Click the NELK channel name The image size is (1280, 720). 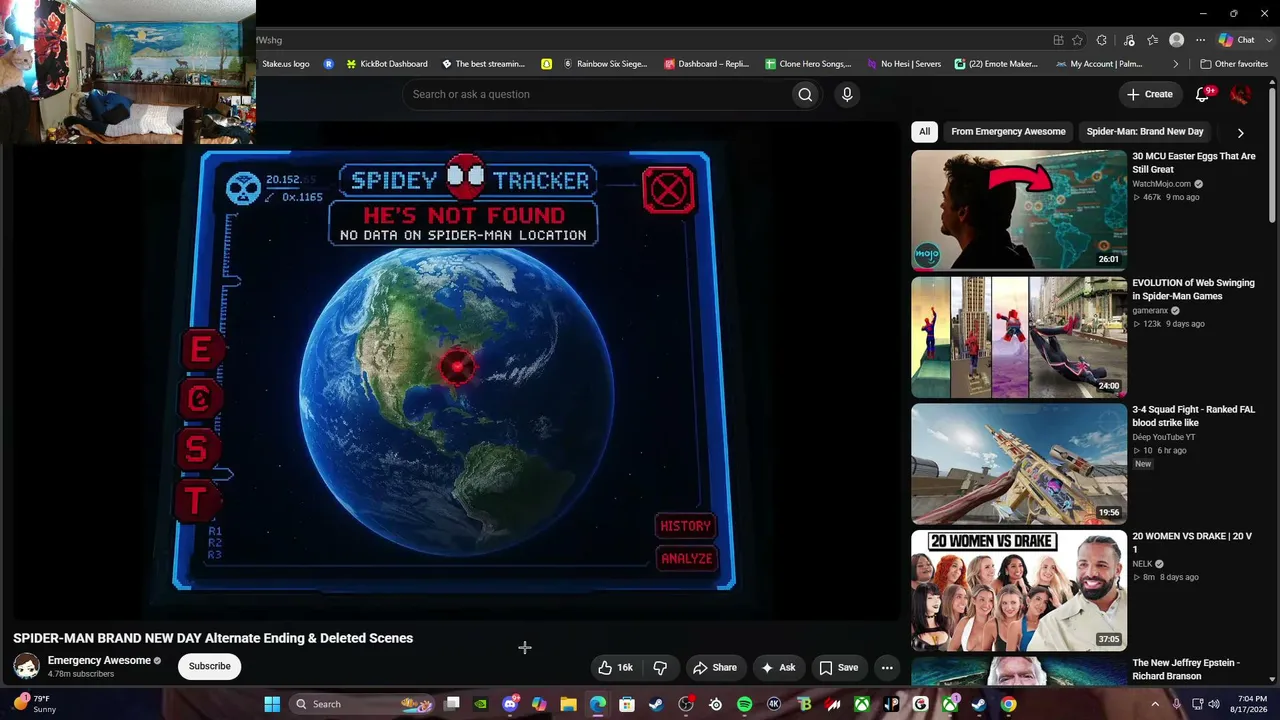[x=1142, y=564]
